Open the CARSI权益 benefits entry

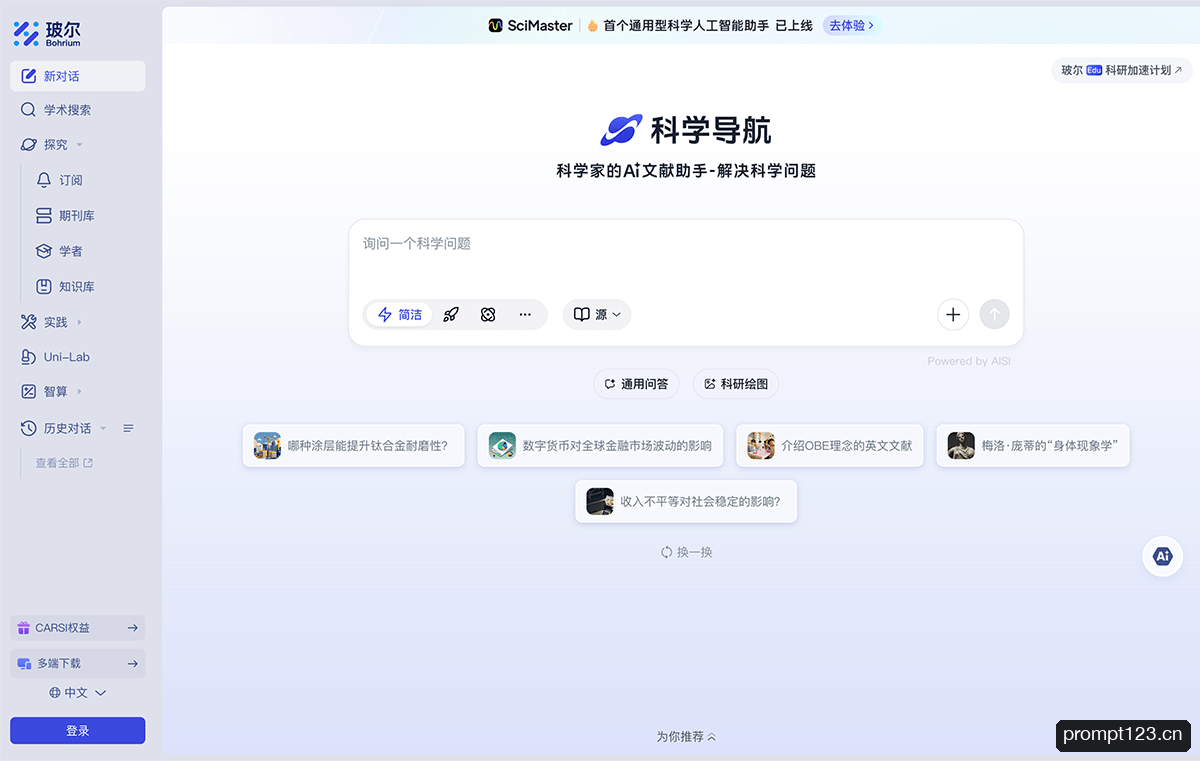tap(78, 628)
